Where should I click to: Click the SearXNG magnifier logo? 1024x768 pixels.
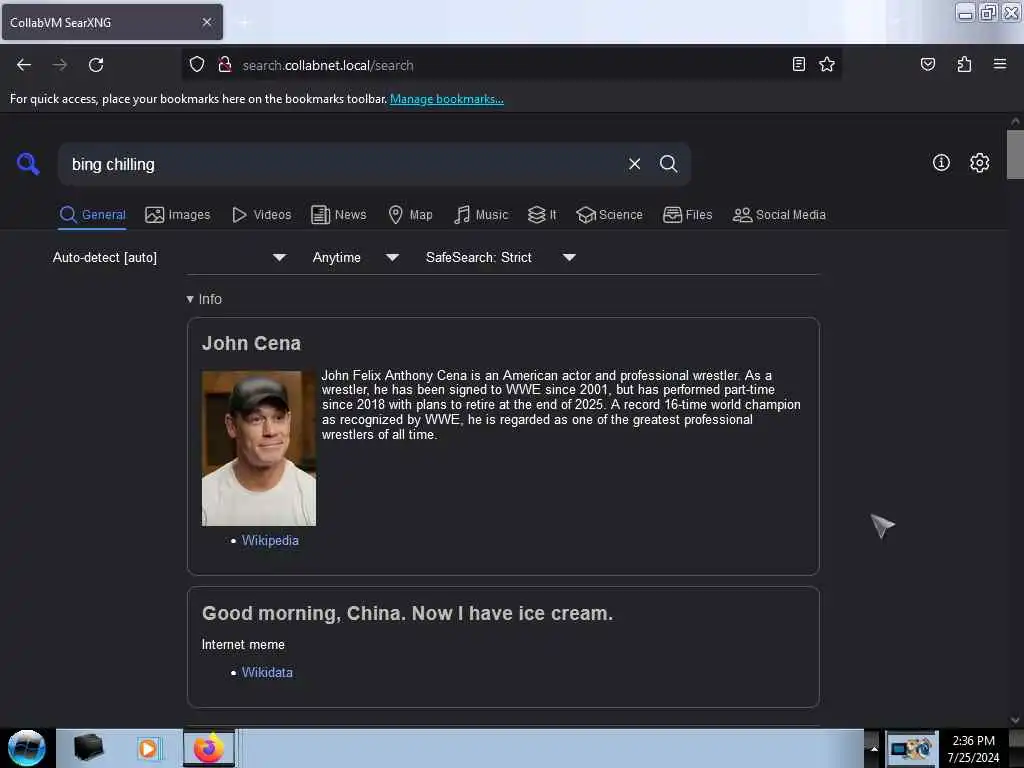point(28,163)
